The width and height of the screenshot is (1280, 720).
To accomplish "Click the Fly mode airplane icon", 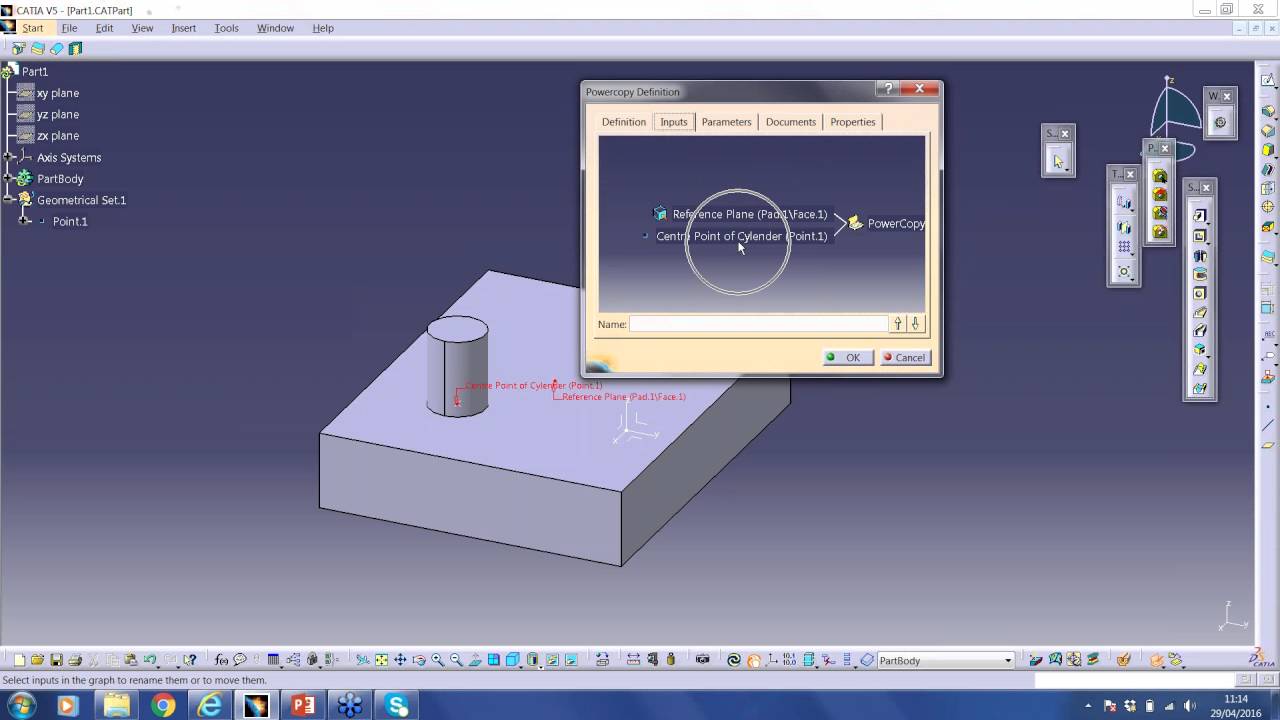I will (362, 660).
